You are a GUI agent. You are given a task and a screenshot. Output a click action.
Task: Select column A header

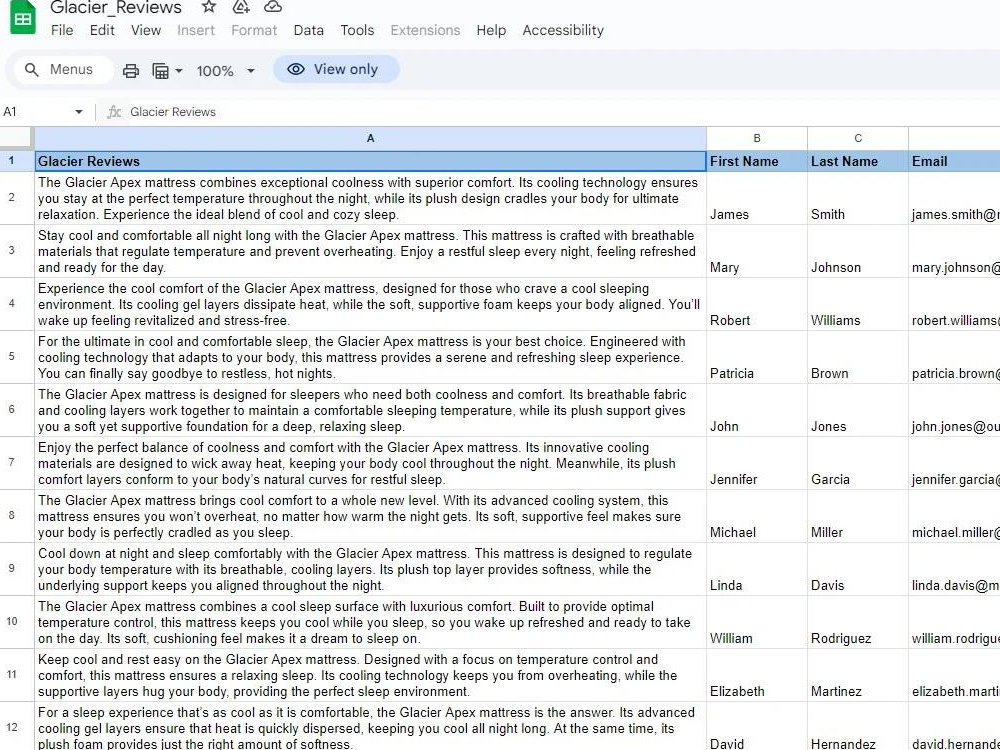point(371,138)
